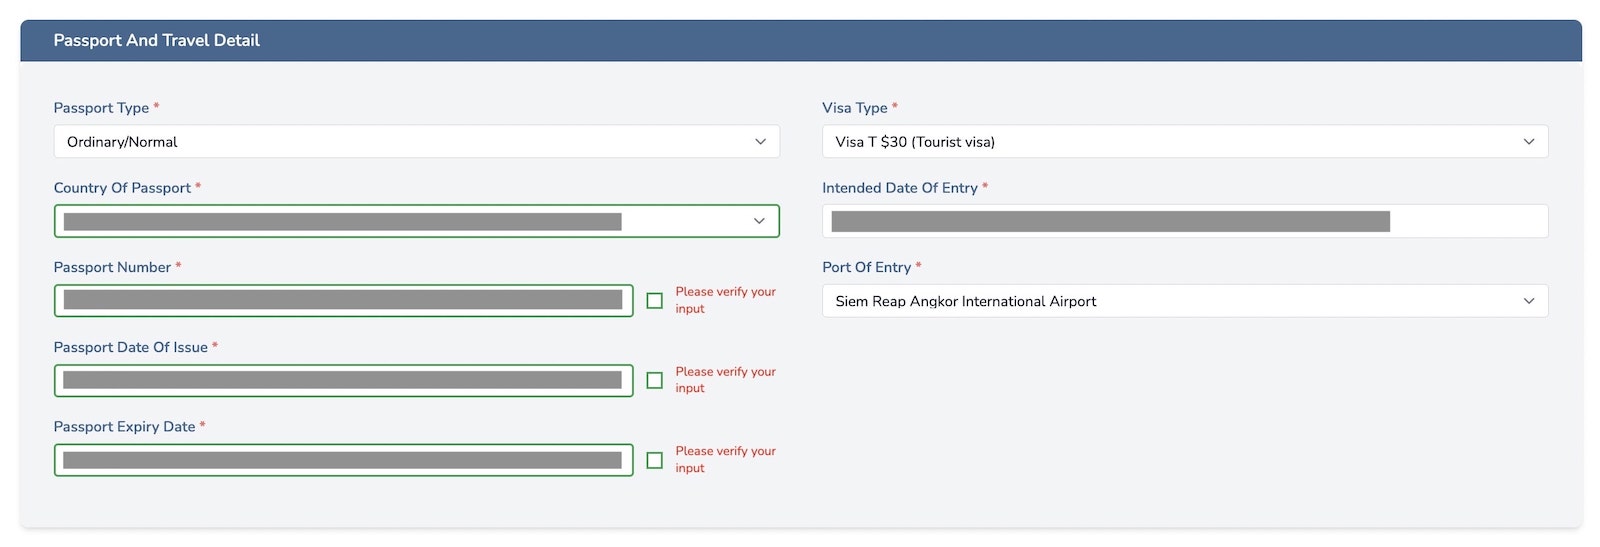Image resolution: width=1600 pixels, height=547 pixels.
Task: Click the Intended Date Of Entry field
Action: 1184,221
